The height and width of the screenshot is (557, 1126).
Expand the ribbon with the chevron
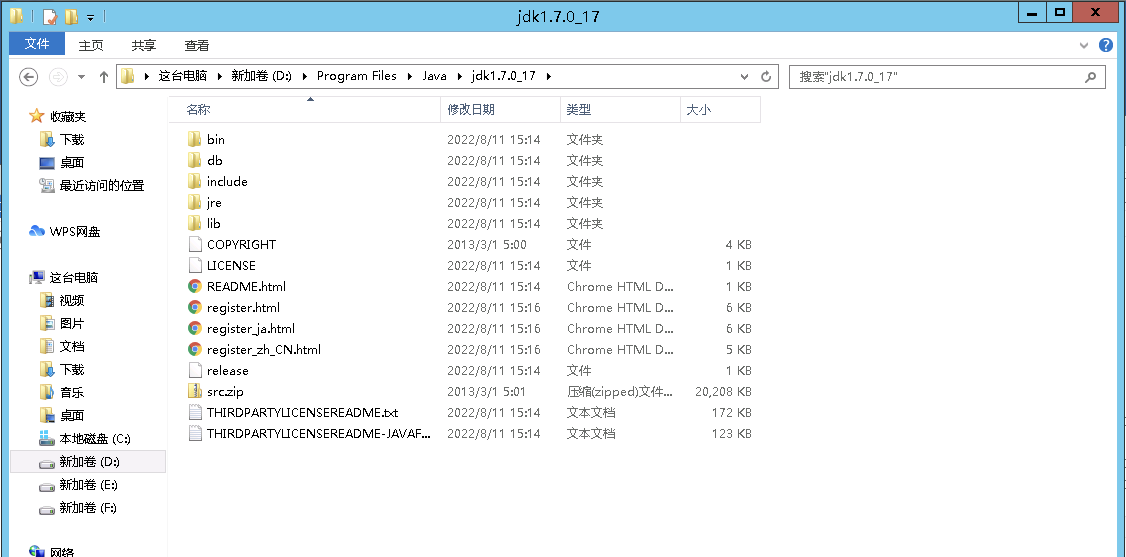(1085, 46)
